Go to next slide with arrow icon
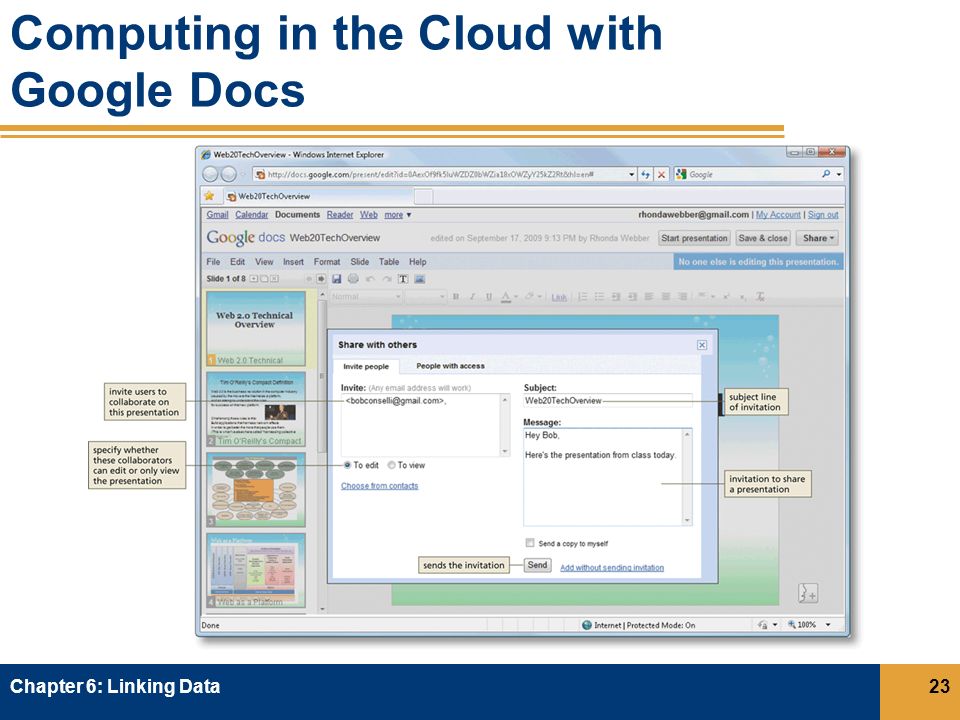Viewport: 960px width, 720px height. (x=320, y=279)
